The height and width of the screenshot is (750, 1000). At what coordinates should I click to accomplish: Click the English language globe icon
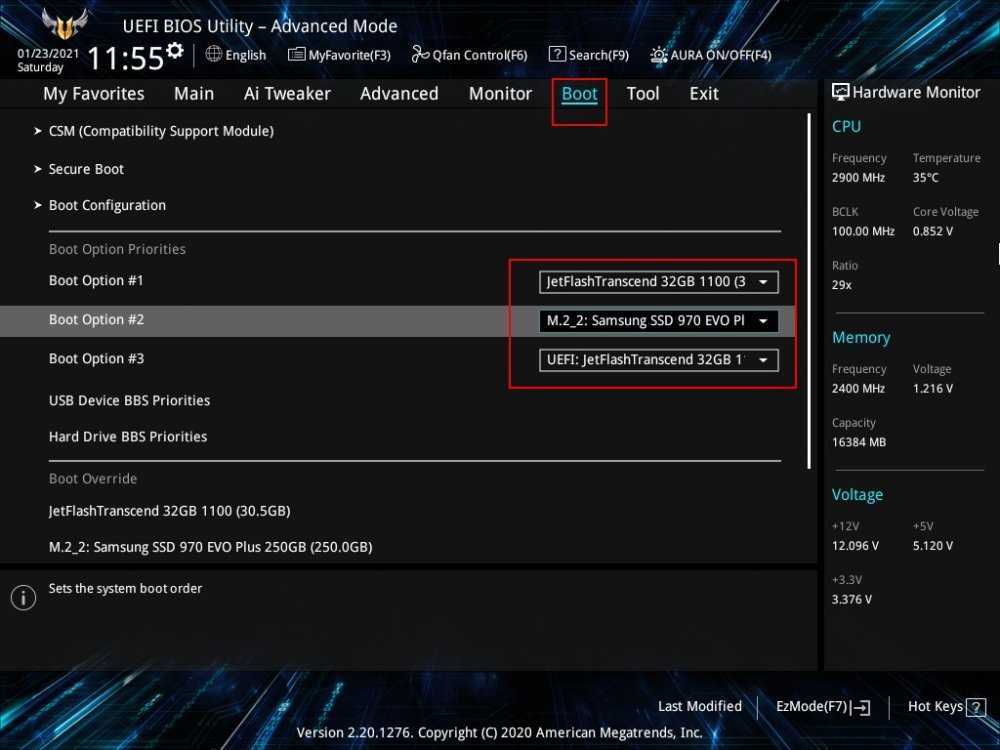(x=214, y=54)
